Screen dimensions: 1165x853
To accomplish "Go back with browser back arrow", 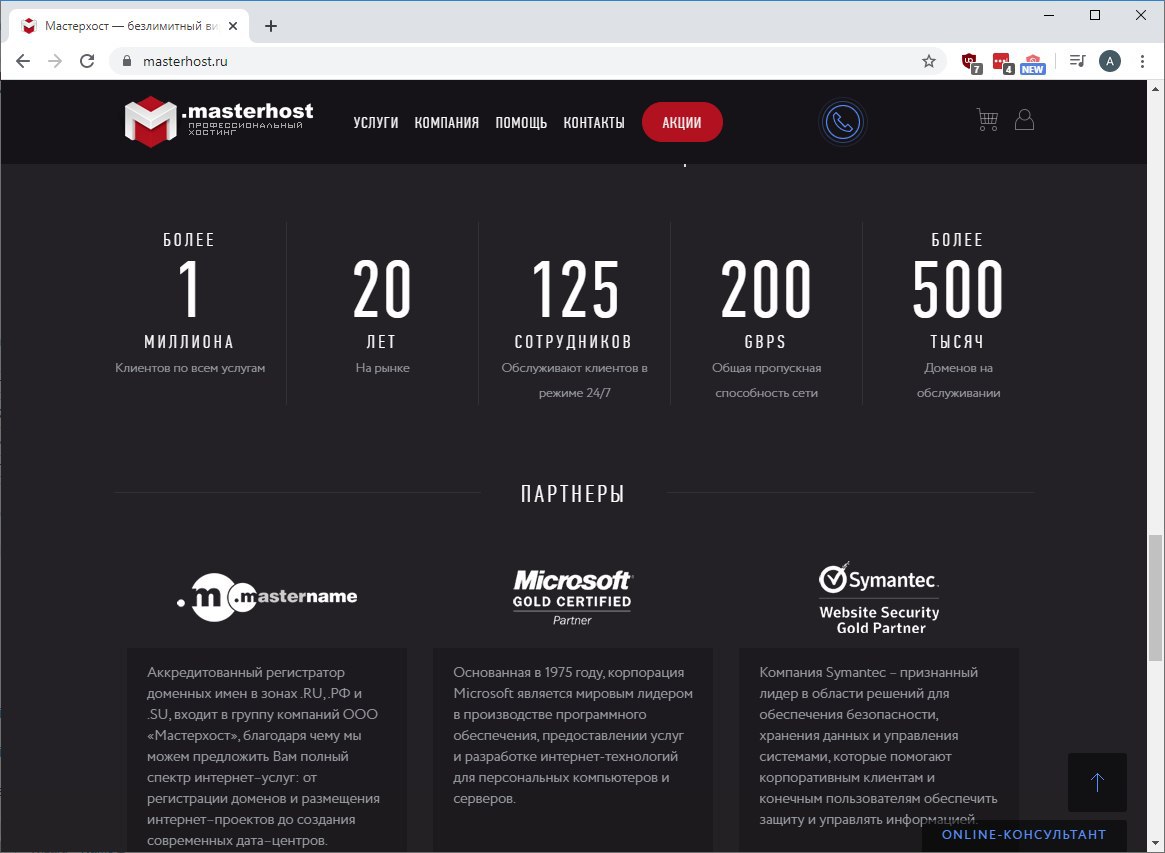I will [23, 61].
